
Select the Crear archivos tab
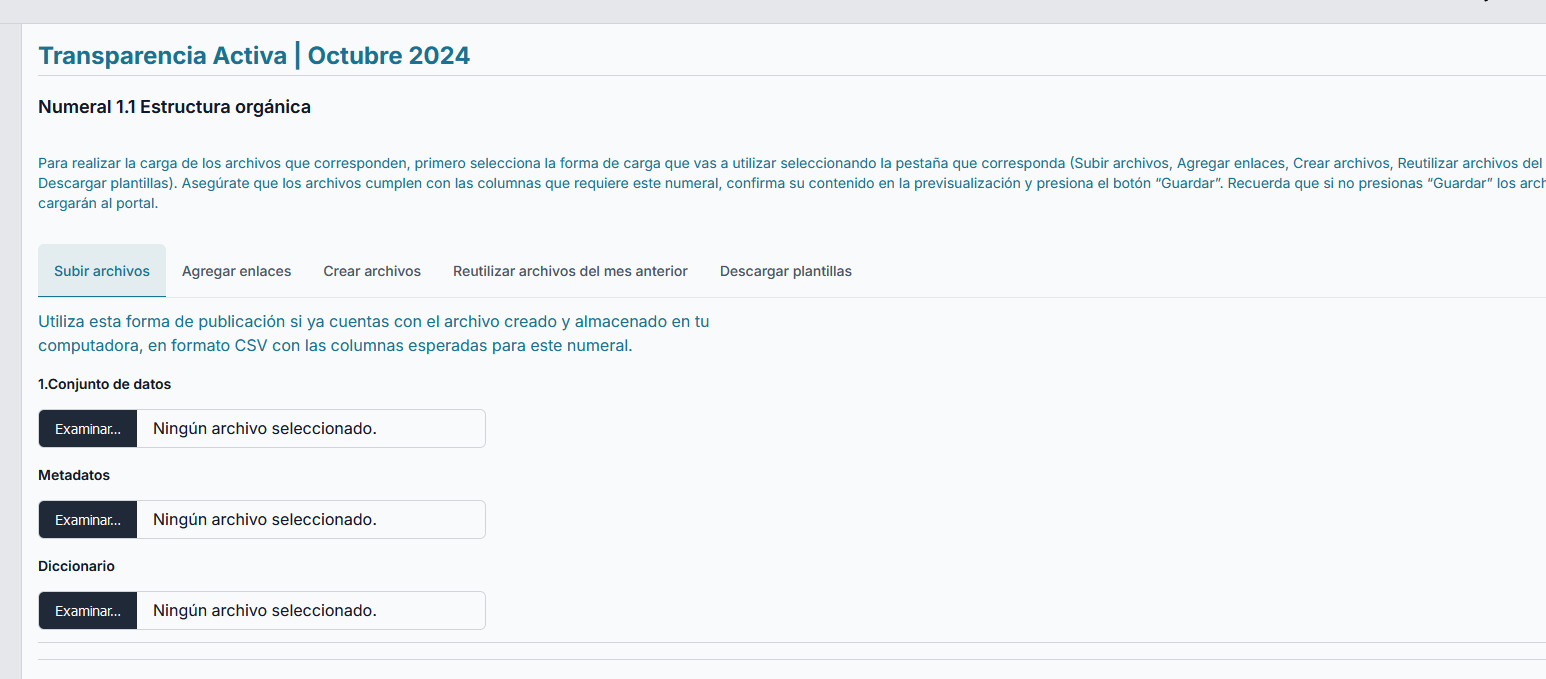tap(372, 271)
